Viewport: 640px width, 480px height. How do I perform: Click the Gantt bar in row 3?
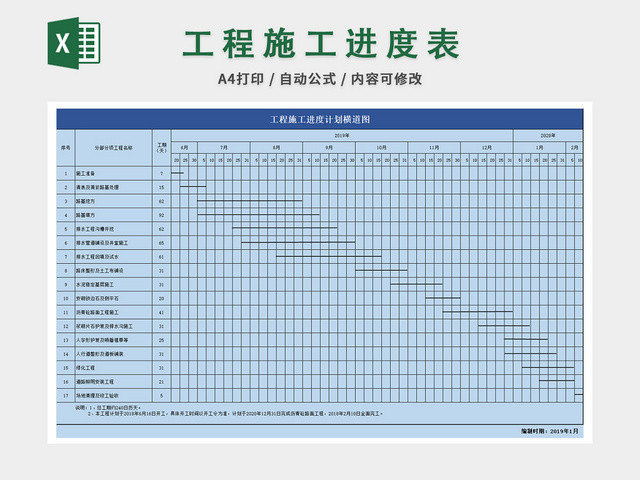[x=250, y=200]
